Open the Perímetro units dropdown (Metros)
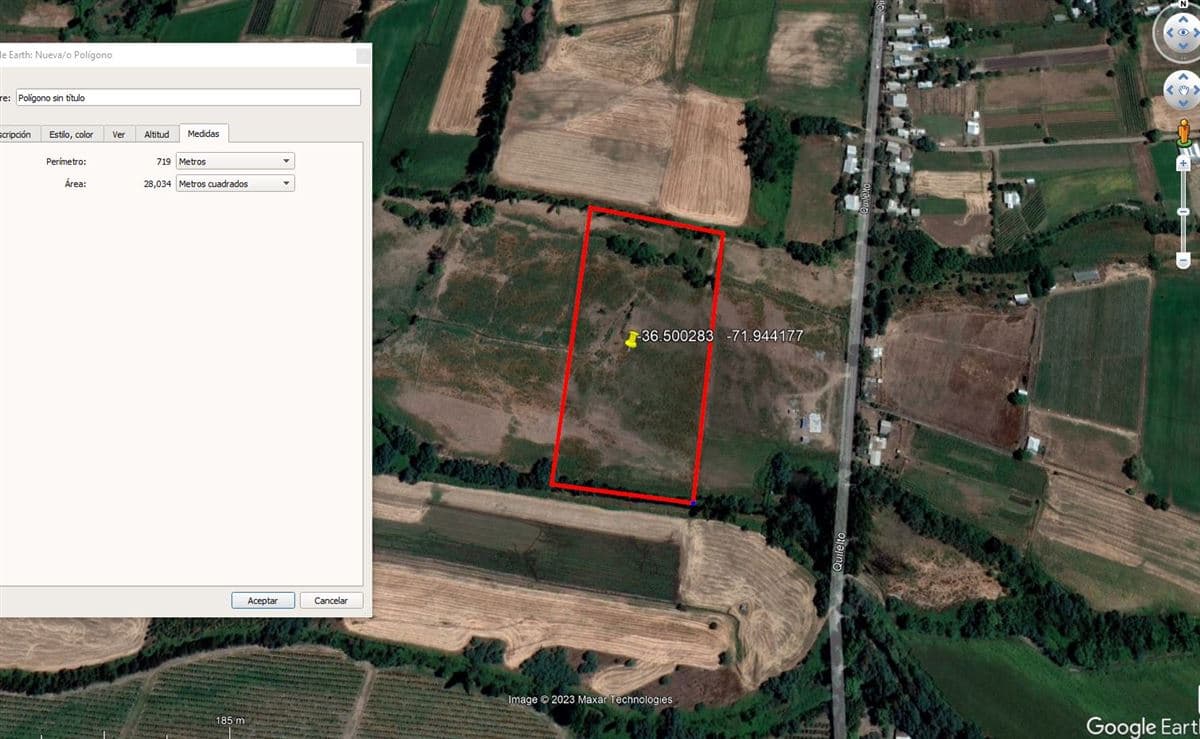 235,161
